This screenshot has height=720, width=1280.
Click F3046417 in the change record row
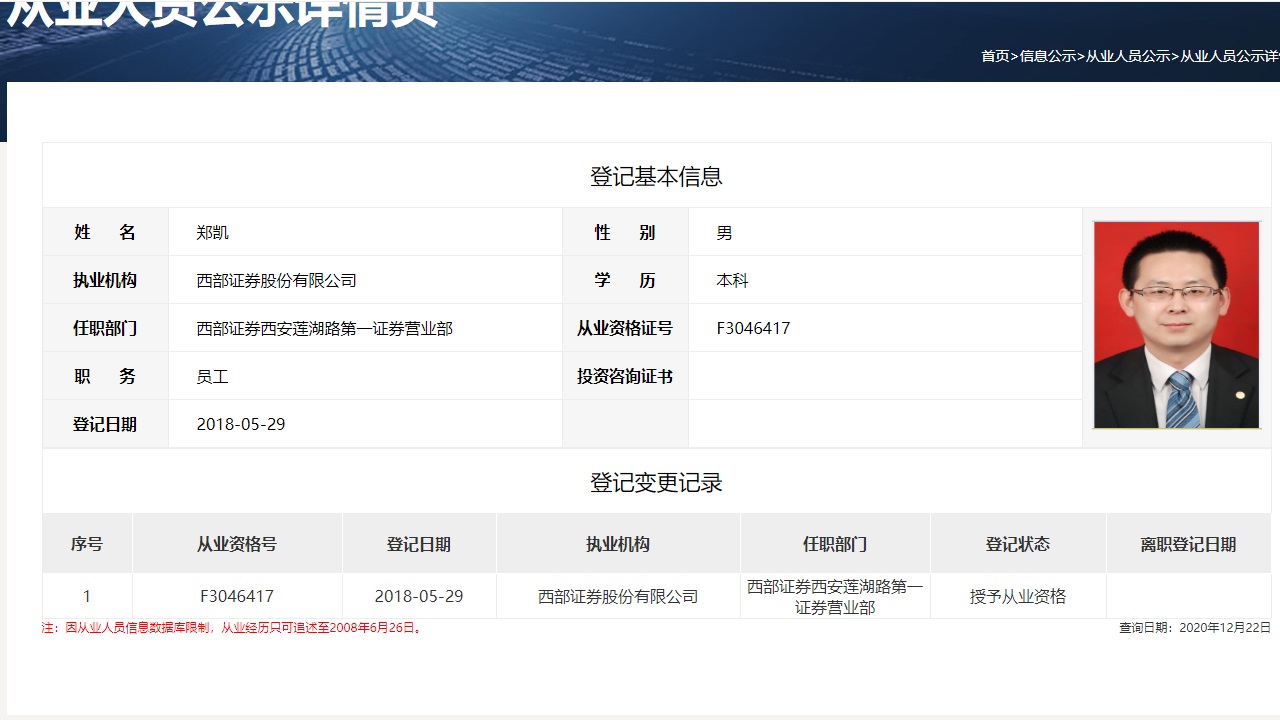(x=237, y=597)
